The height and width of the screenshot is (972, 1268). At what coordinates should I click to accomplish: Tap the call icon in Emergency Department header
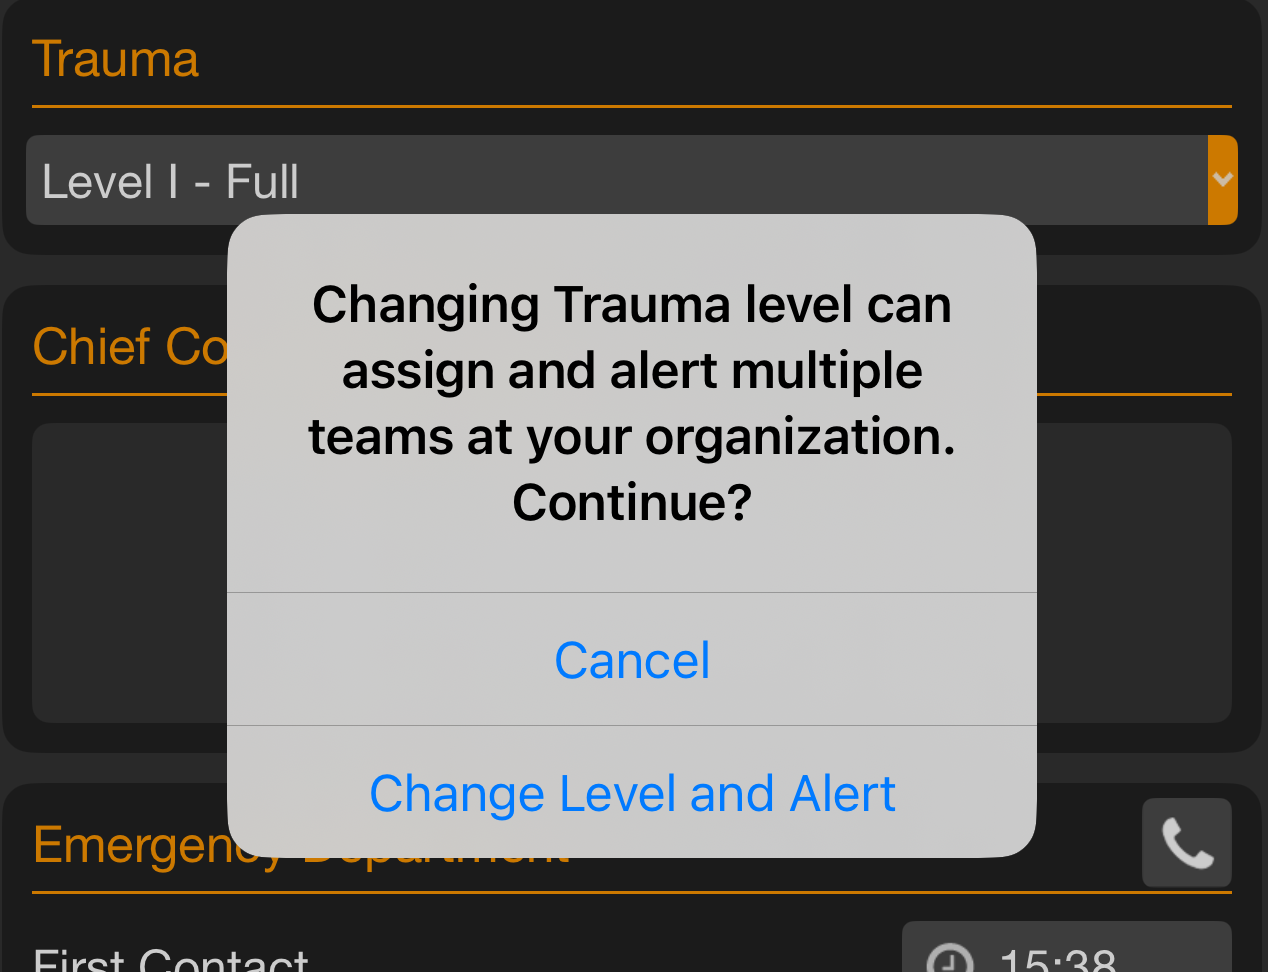[x=1187, y=843]
